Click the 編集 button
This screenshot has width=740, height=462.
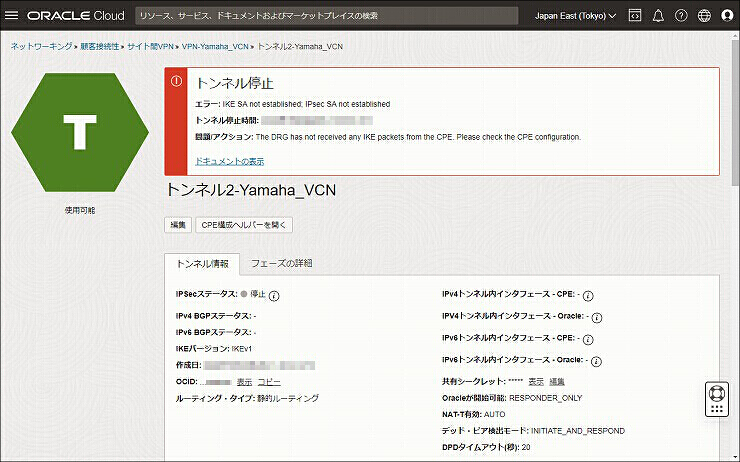[x=178, y=225]
